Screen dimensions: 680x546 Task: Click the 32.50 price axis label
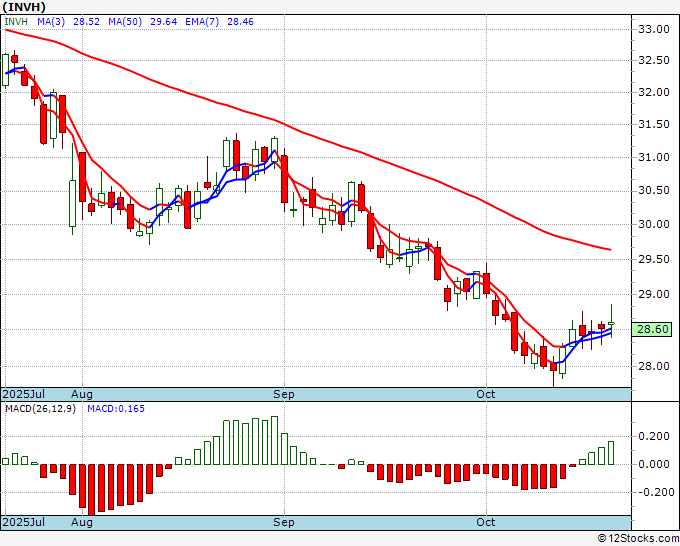coord(654,60)
